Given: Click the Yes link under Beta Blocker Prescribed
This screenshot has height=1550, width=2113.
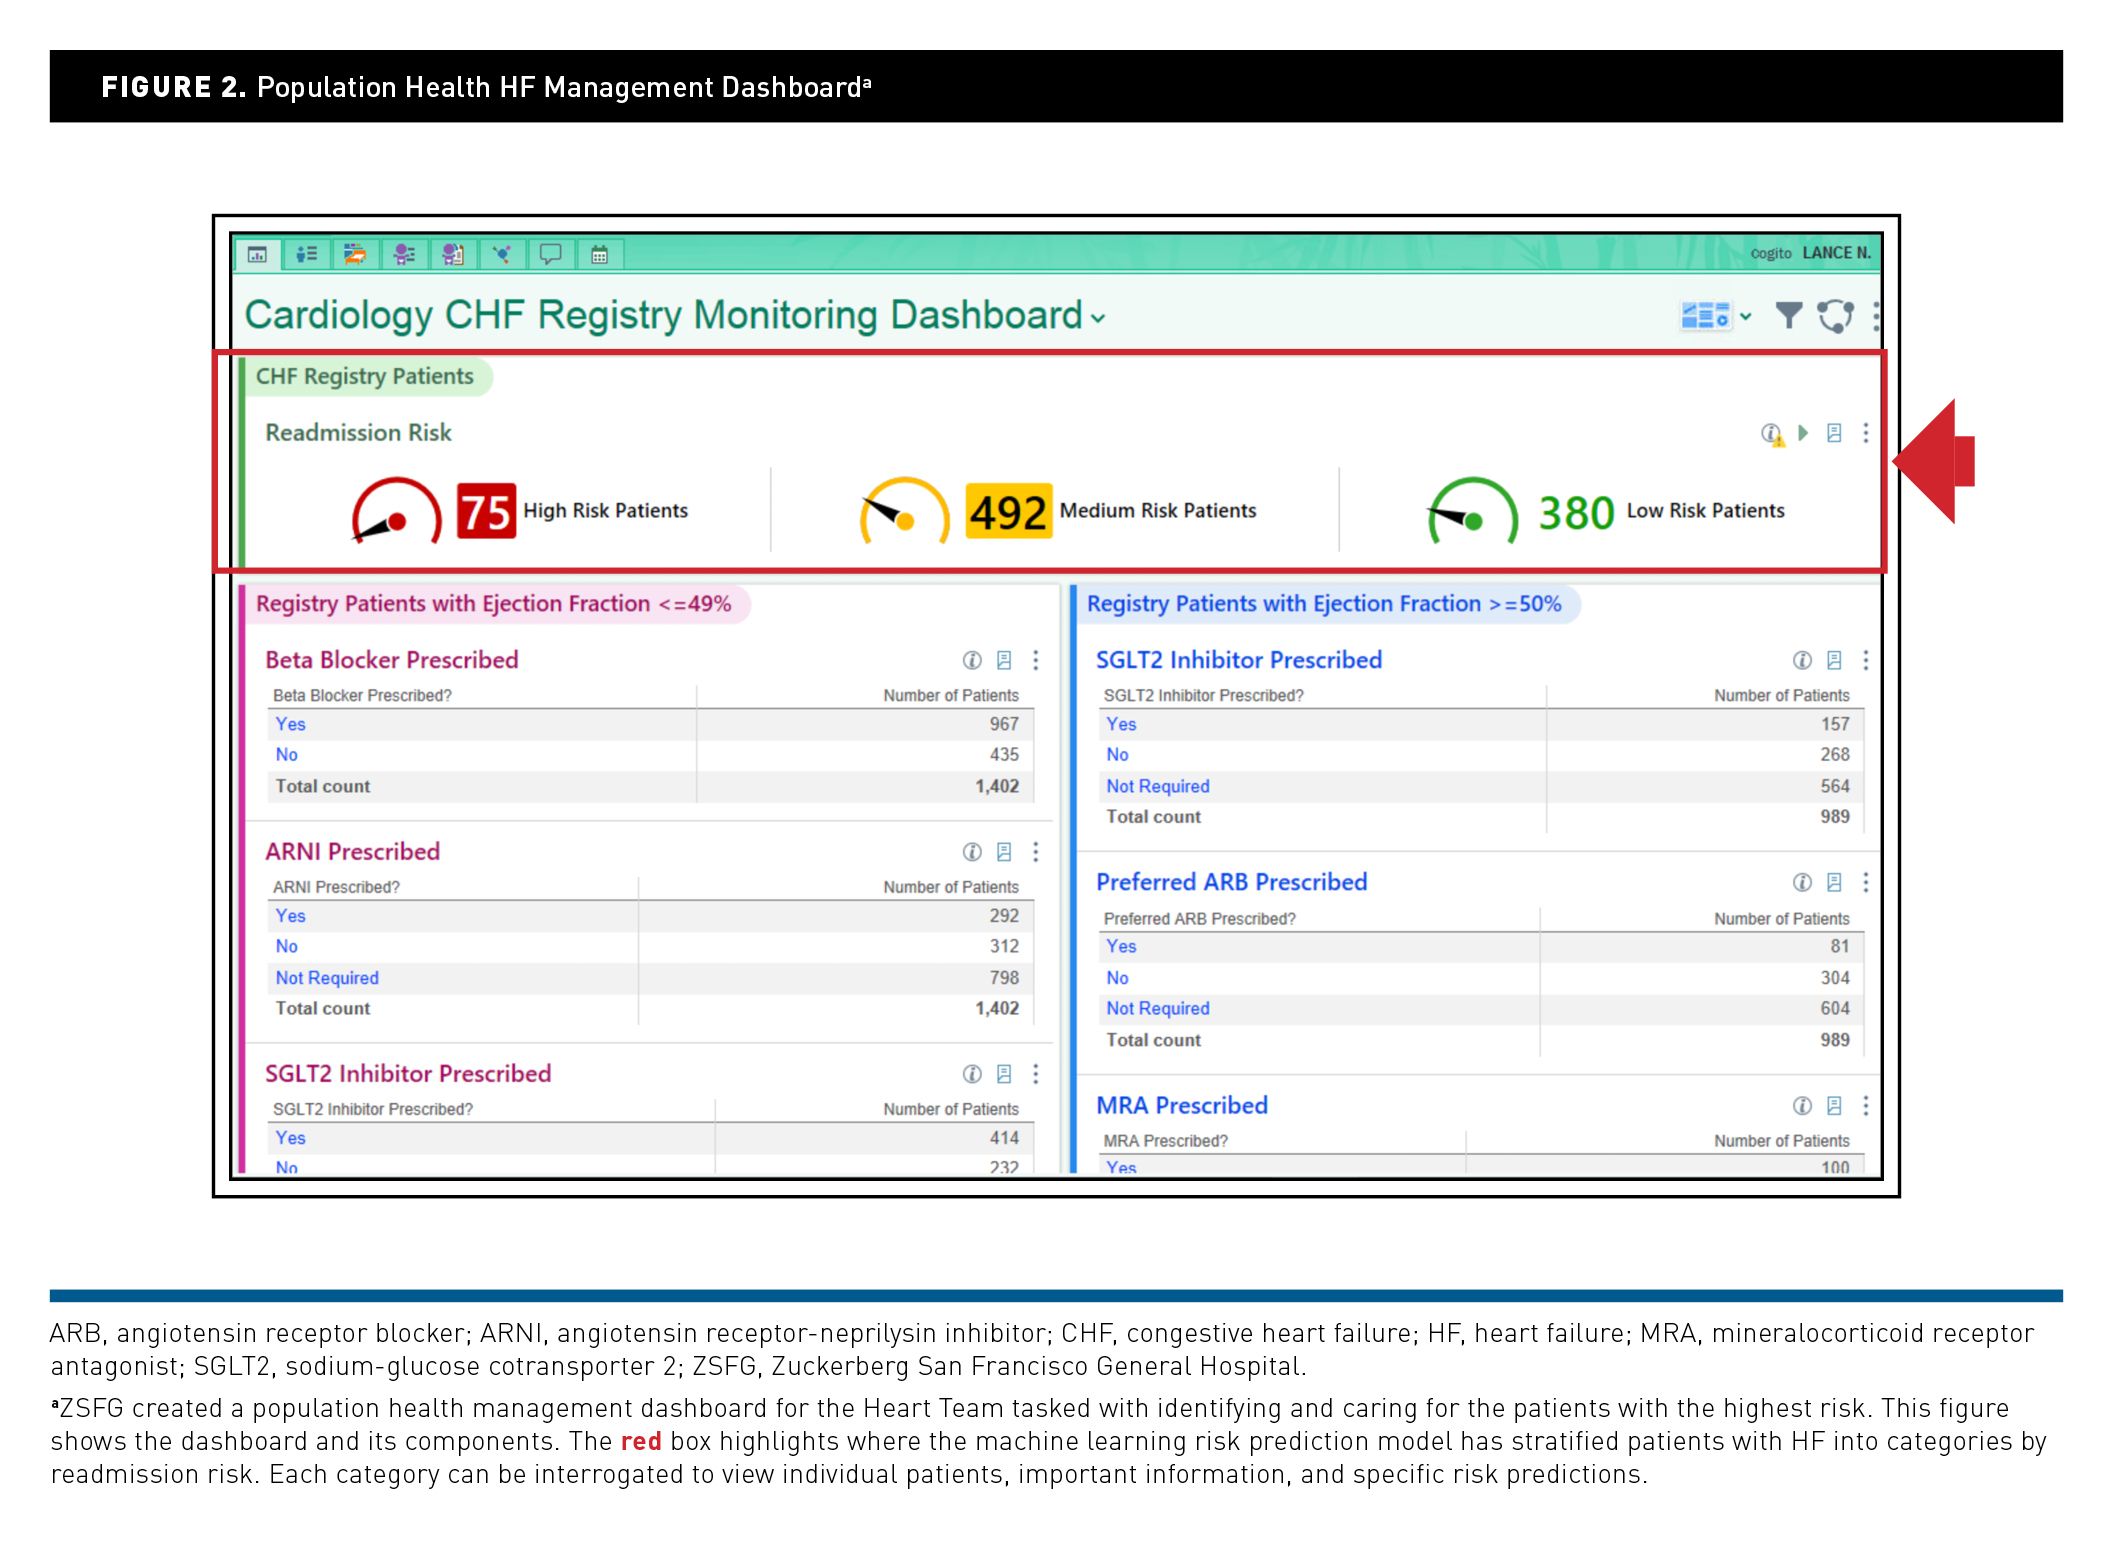Looking at the screenshot, I should [291, 724].
